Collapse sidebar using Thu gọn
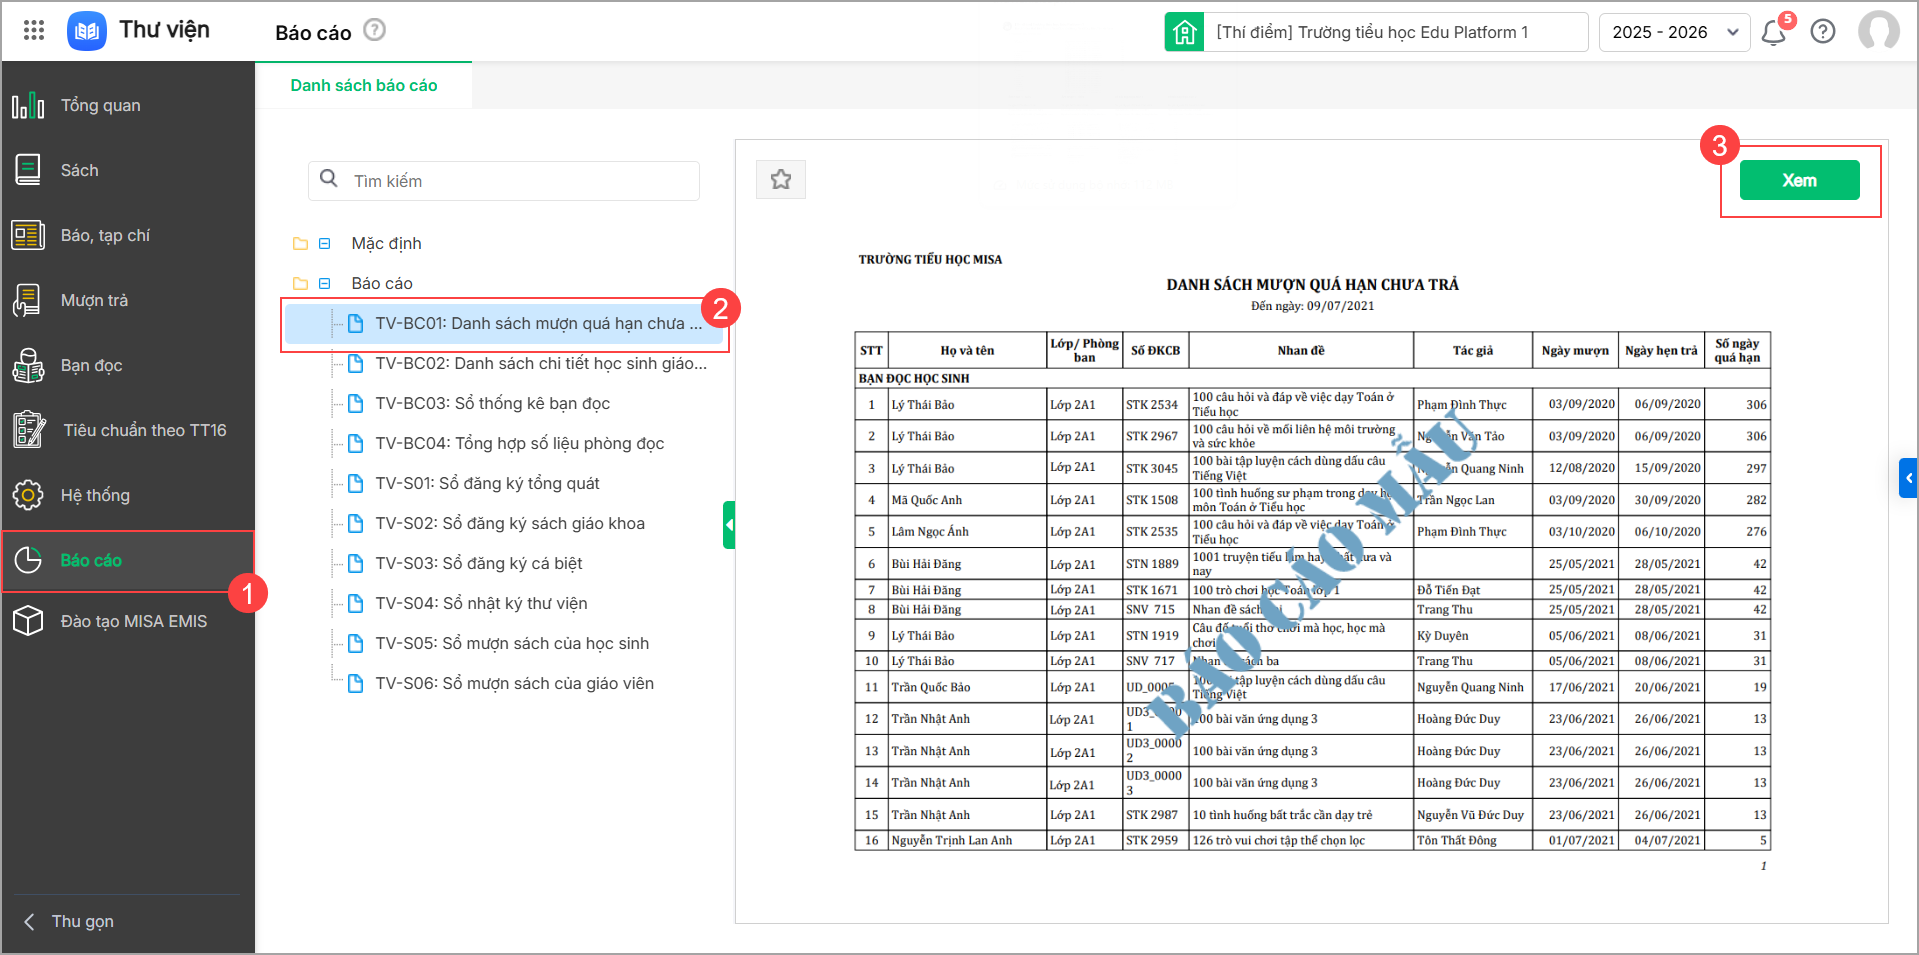 point(82,921)
